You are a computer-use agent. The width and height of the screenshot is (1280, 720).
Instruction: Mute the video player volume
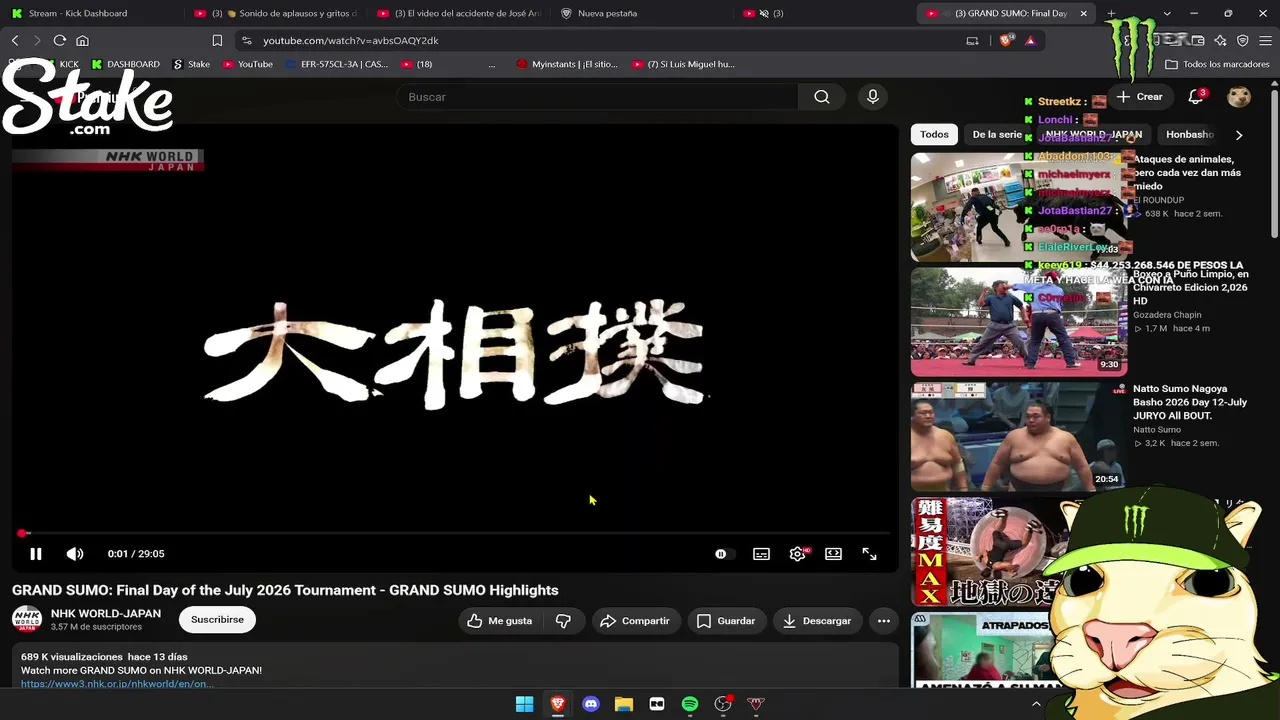(75, 554)
